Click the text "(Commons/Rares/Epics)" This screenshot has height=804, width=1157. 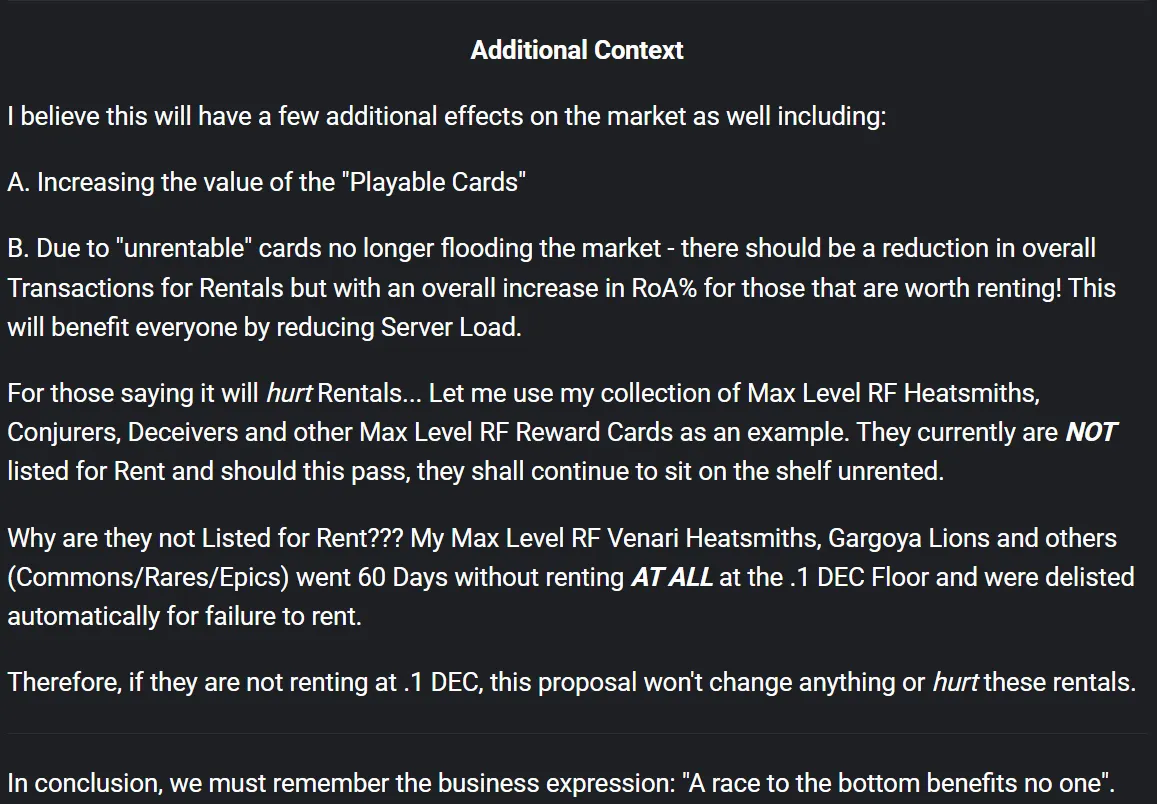tap(148, 578)
